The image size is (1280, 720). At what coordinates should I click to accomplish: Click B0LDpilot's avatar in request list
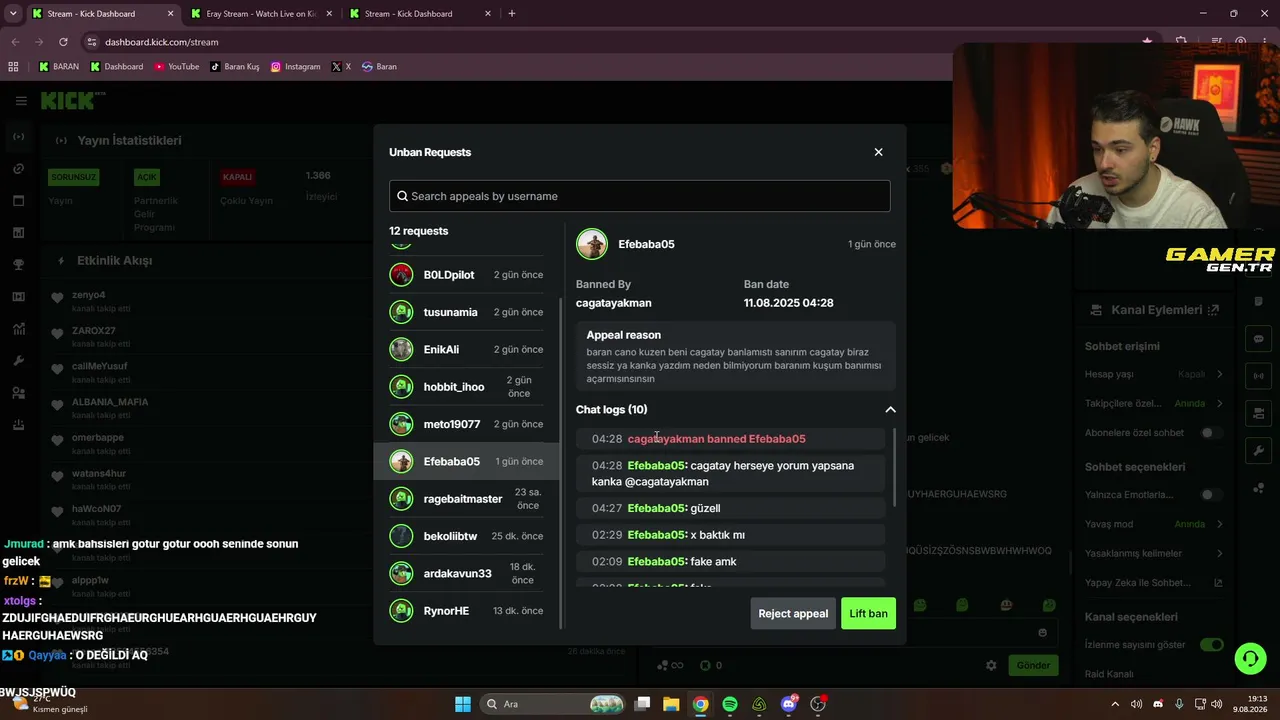point(401,275)
